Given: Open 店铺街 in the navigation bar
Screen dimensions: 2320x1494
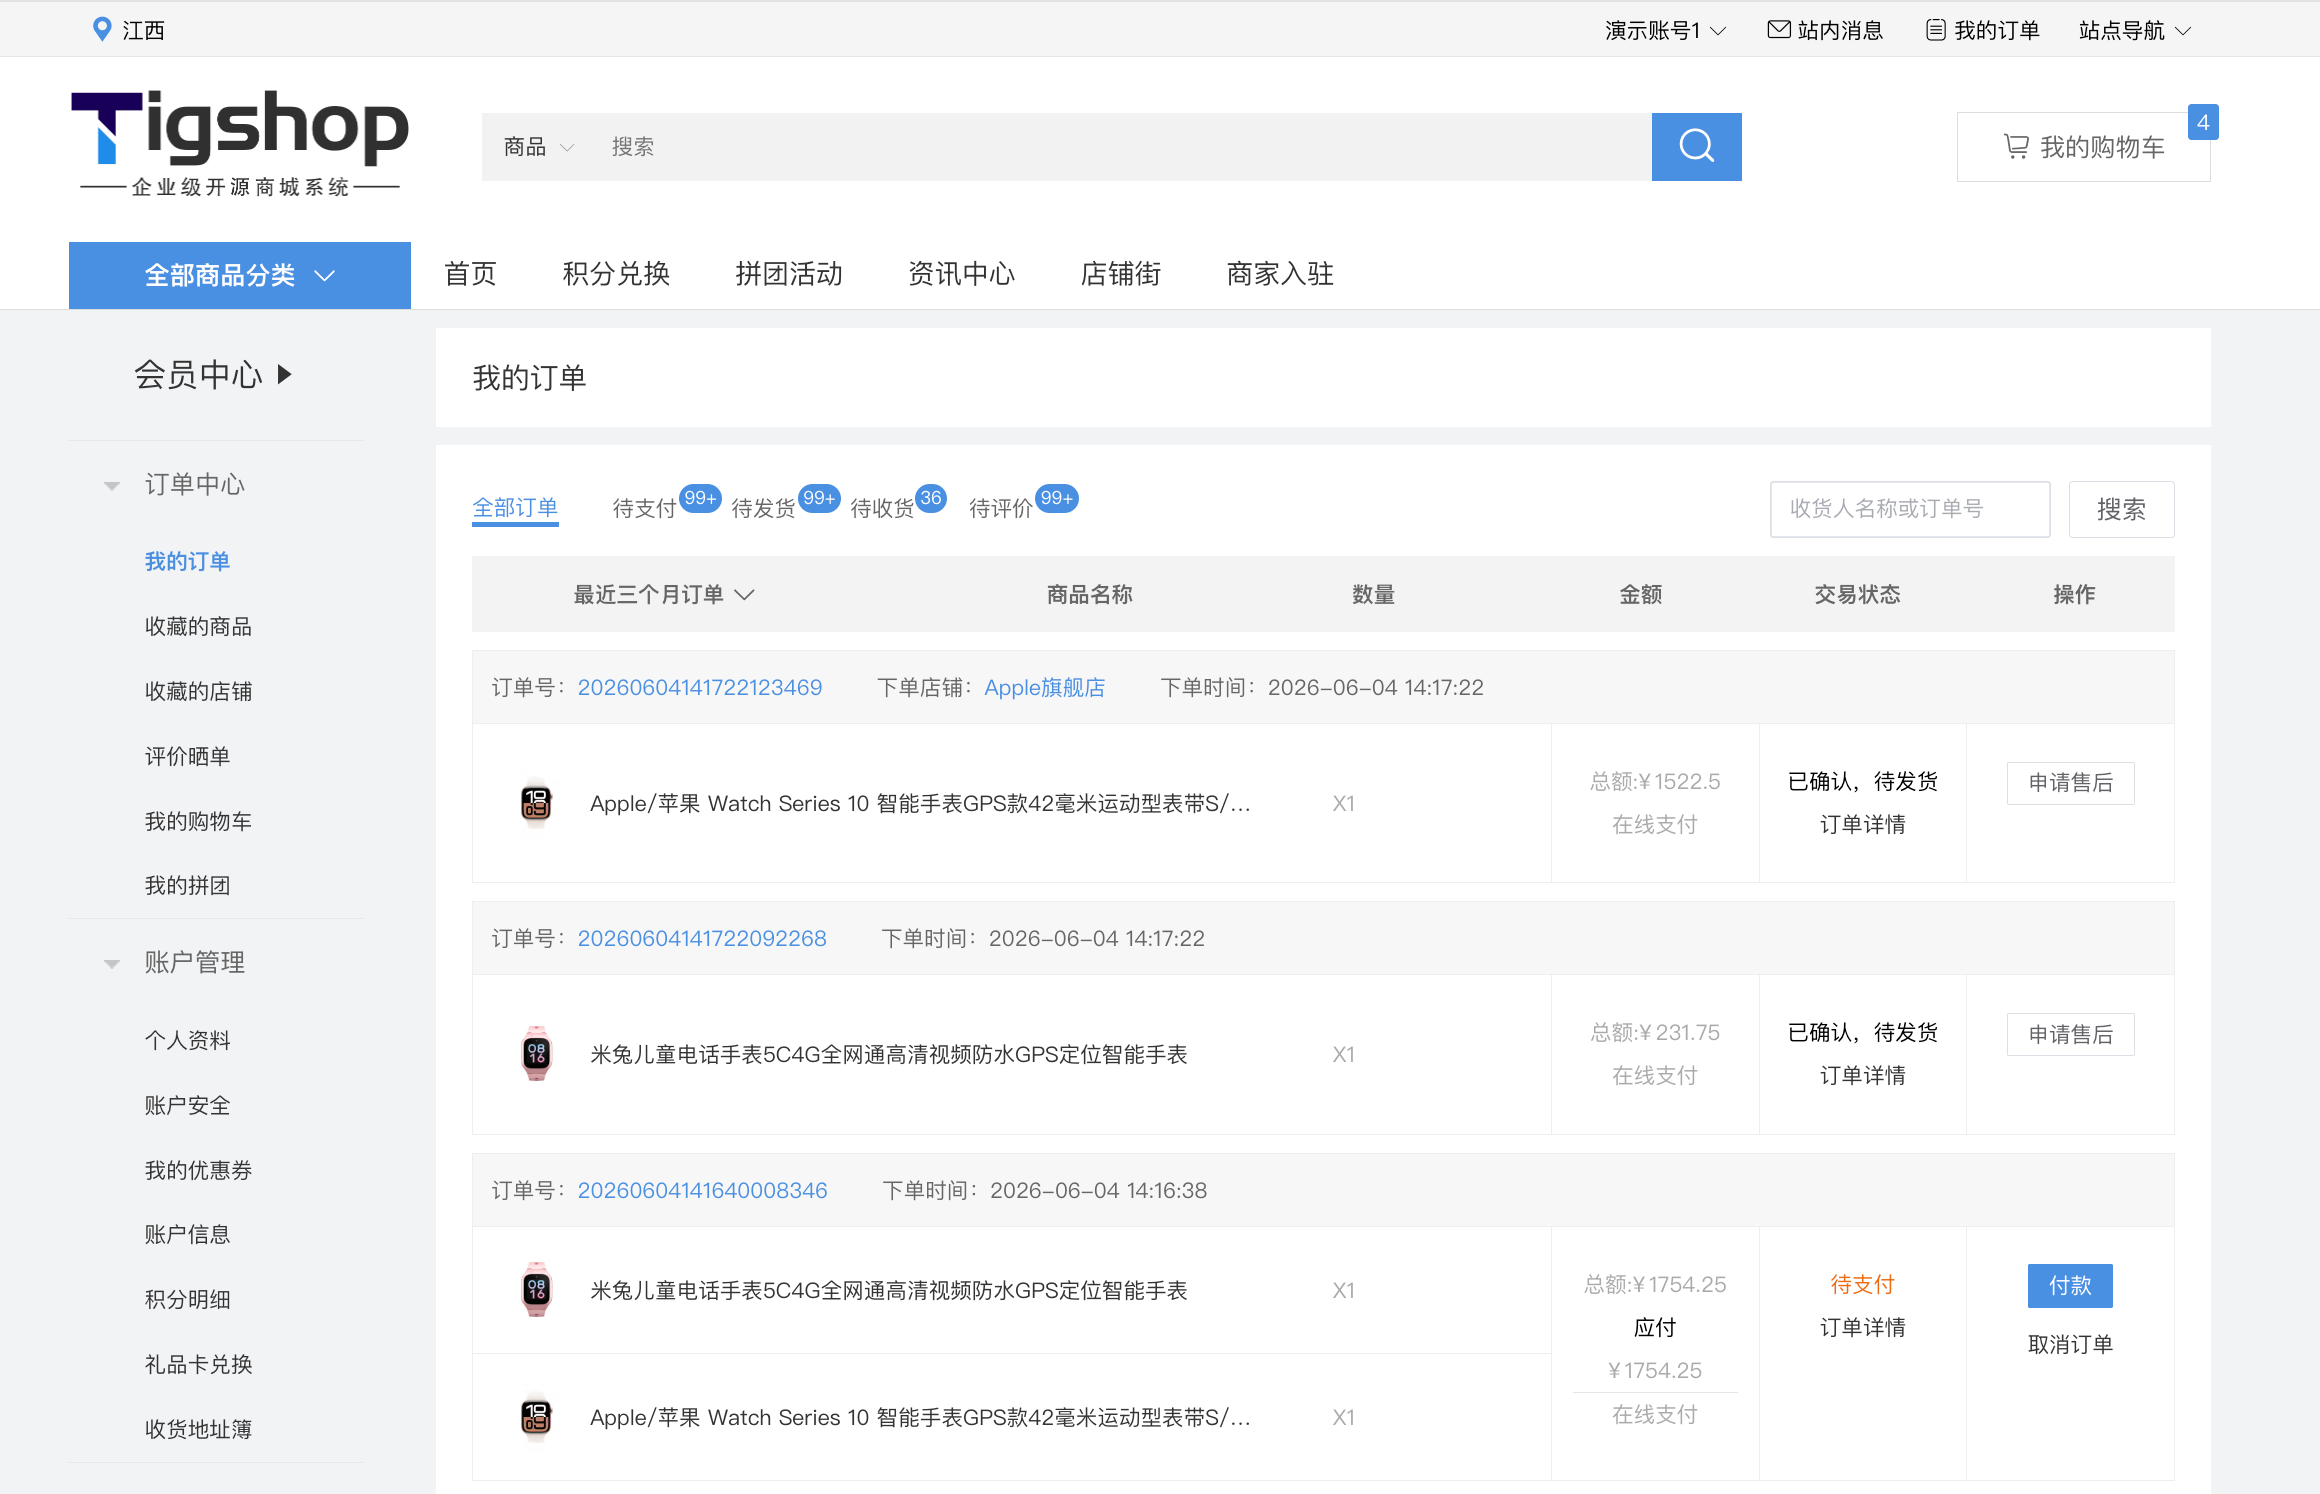Looking at the screenshot, I should [x=1121, y=274].
